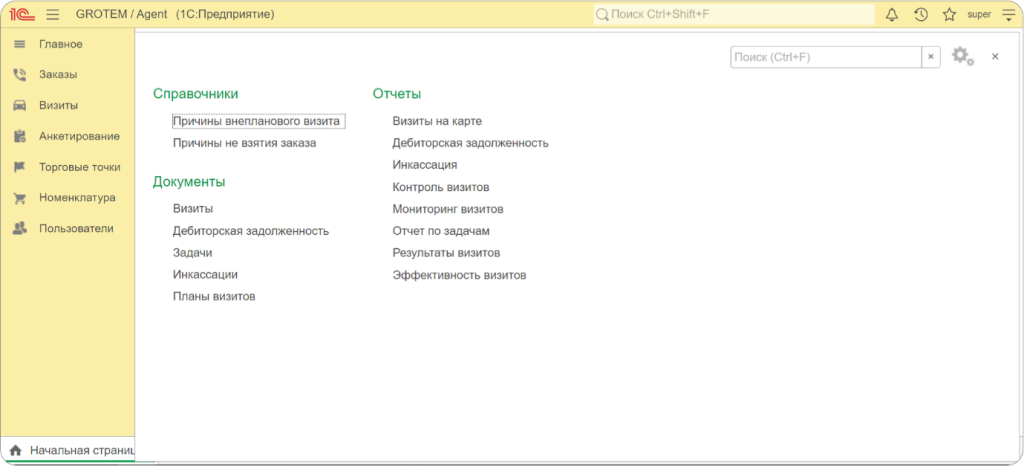1024x466 pixels.
Task: Open Причины не взятия заказа catalog
Action: [x=244, y=143]
